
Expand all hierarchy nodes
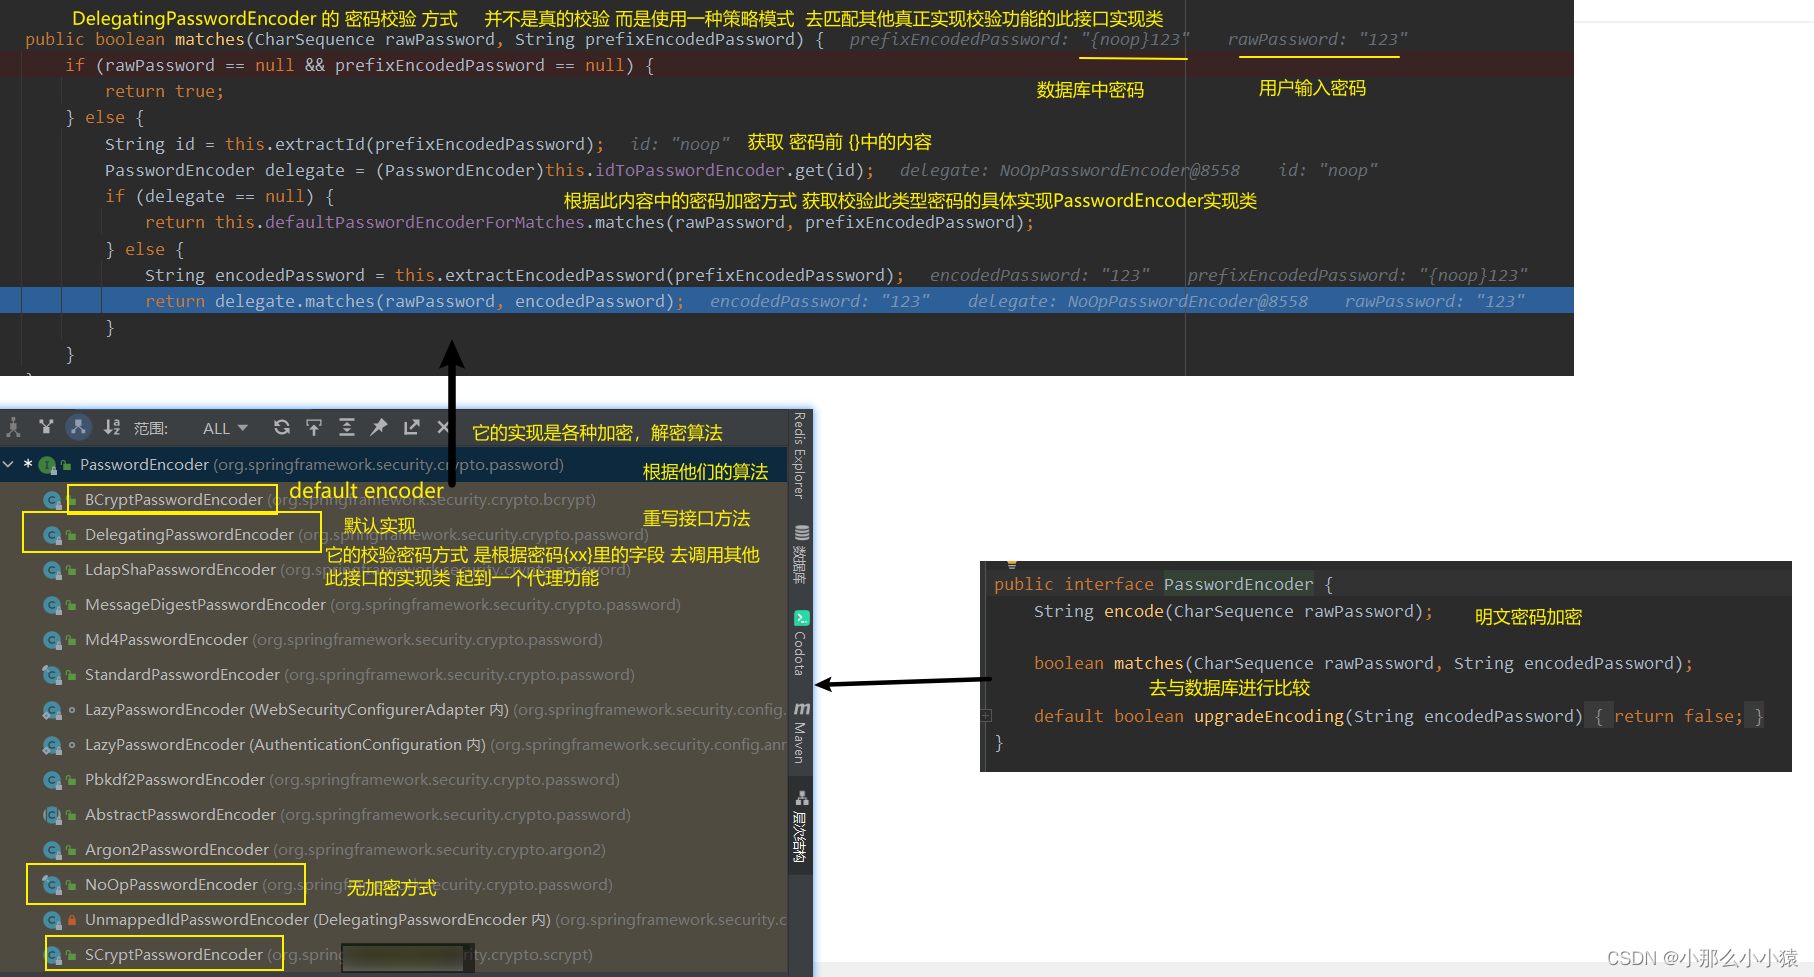[x=347, y=428]
